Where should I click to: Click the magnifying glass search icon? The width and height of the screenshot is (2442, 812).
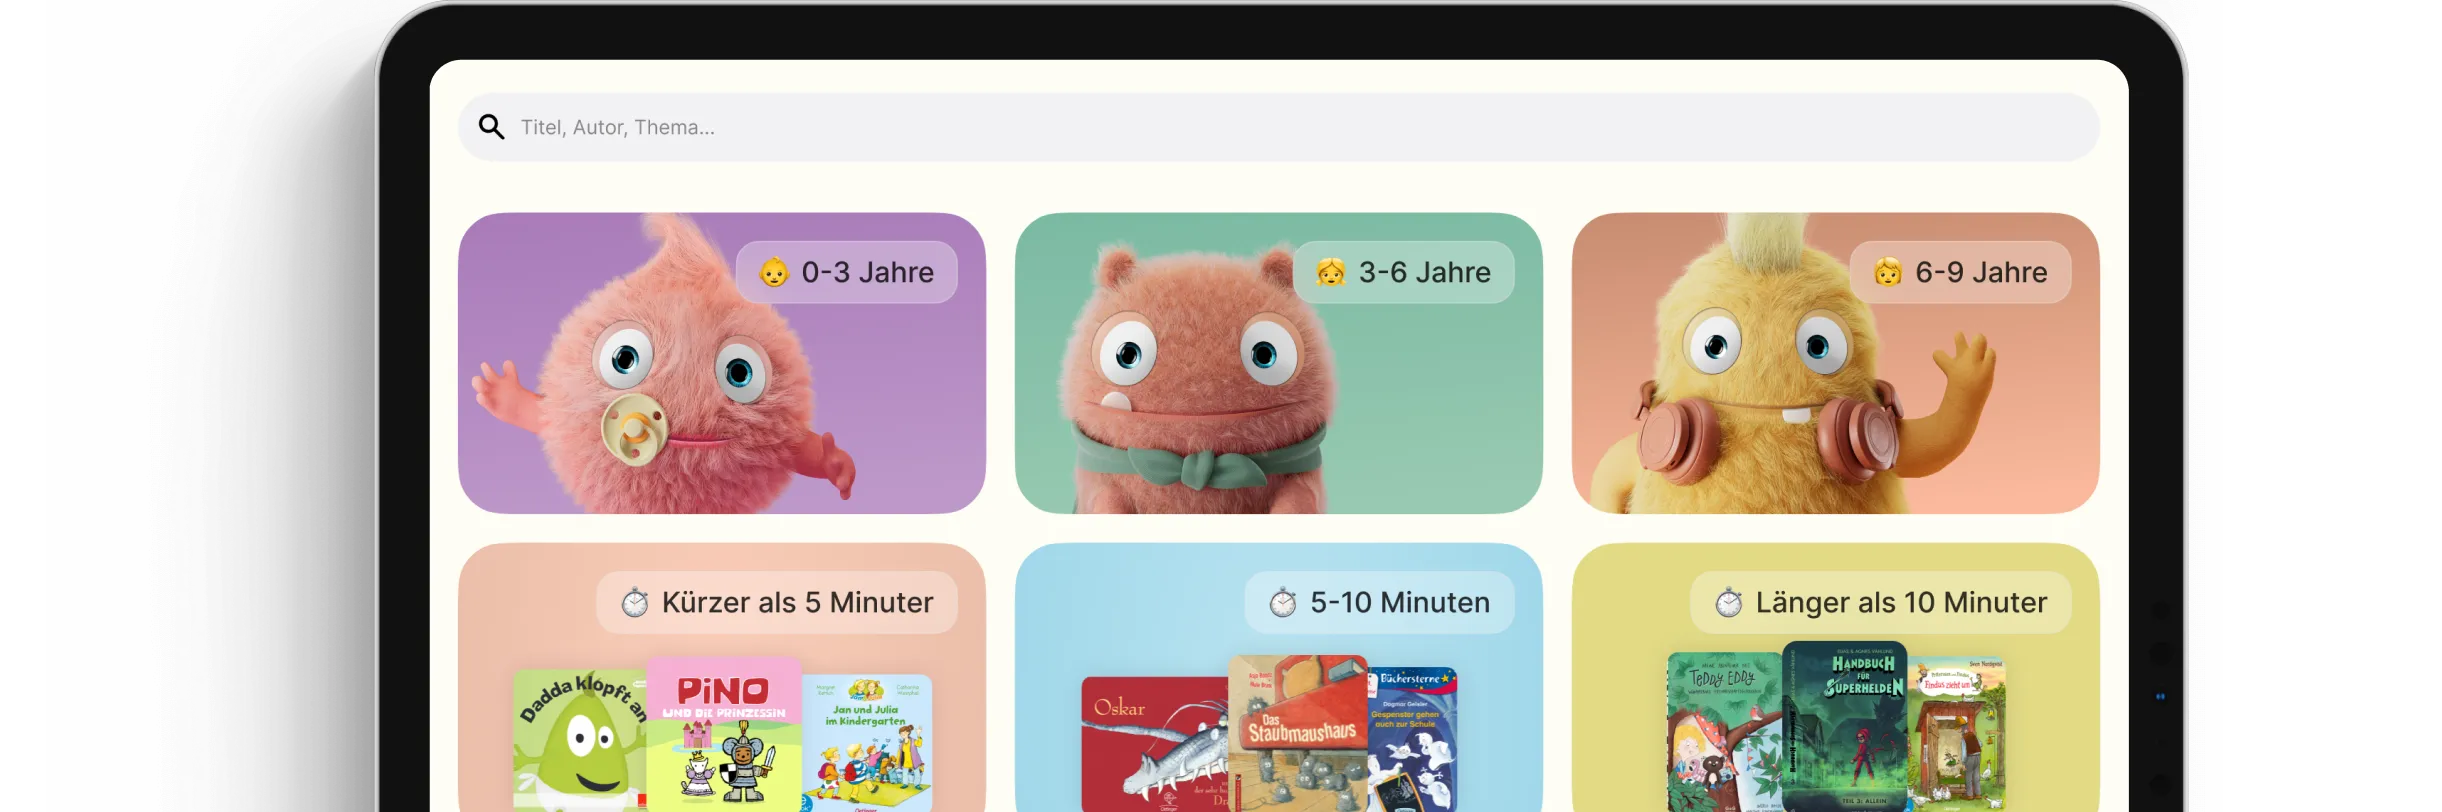[x=491, y=127]
